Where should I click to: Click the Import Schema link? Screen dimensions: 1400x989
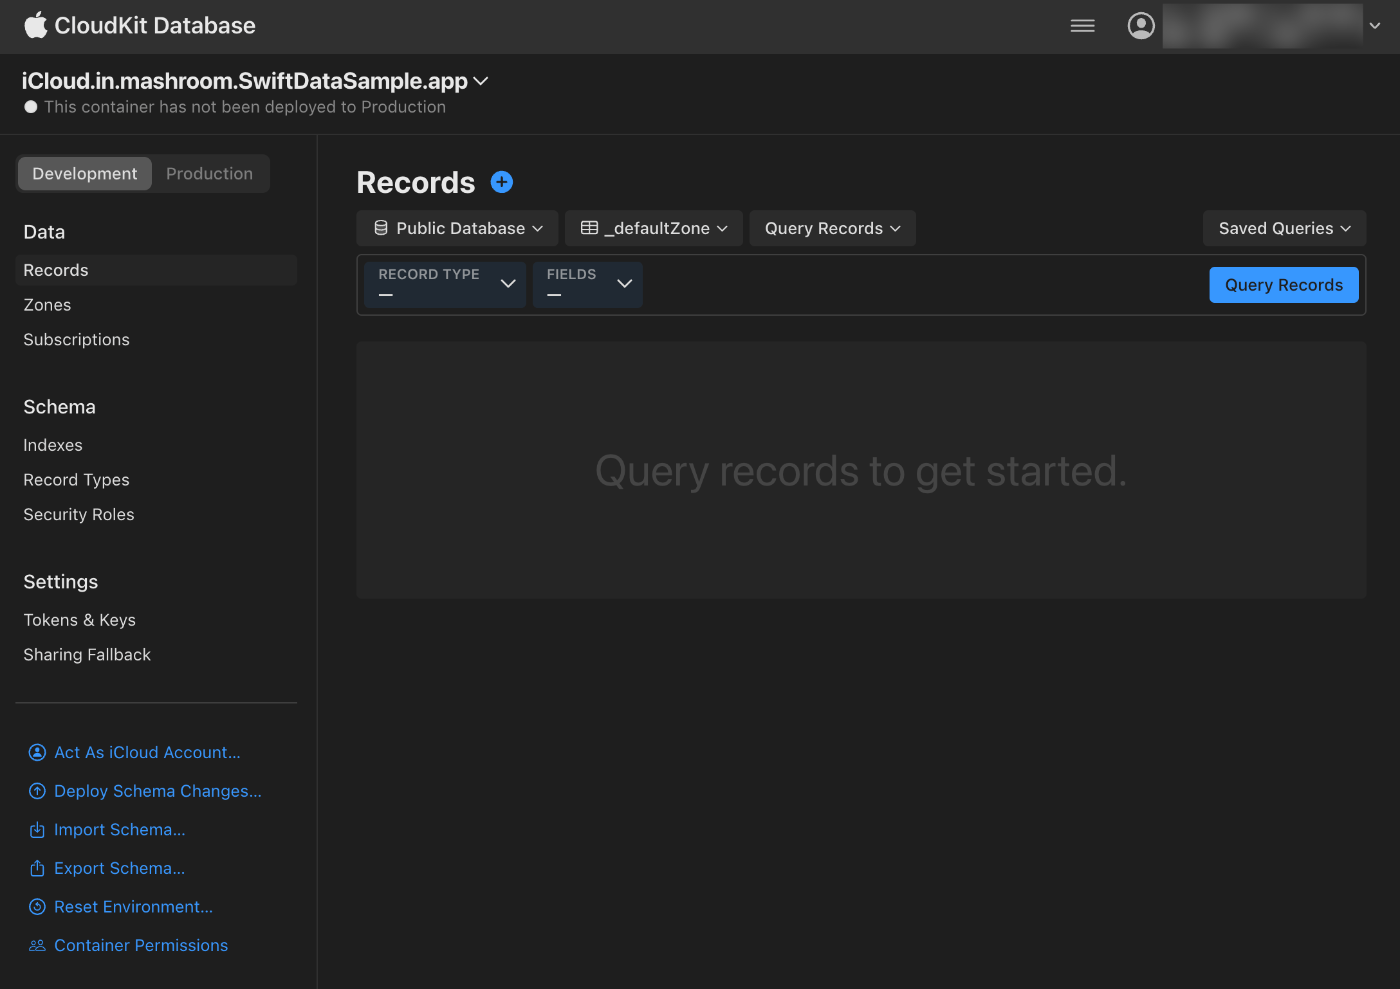tap(120, 830)
